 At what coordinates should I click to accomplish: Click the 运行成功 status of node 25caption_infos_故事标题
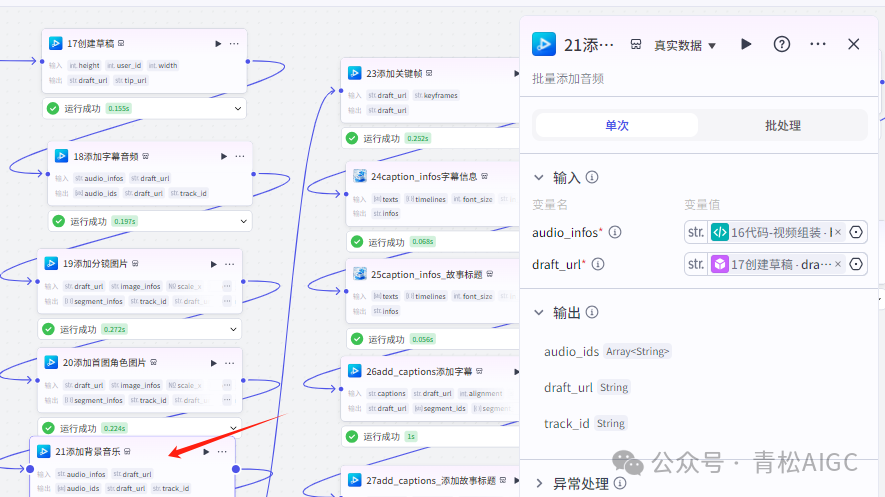386,339
